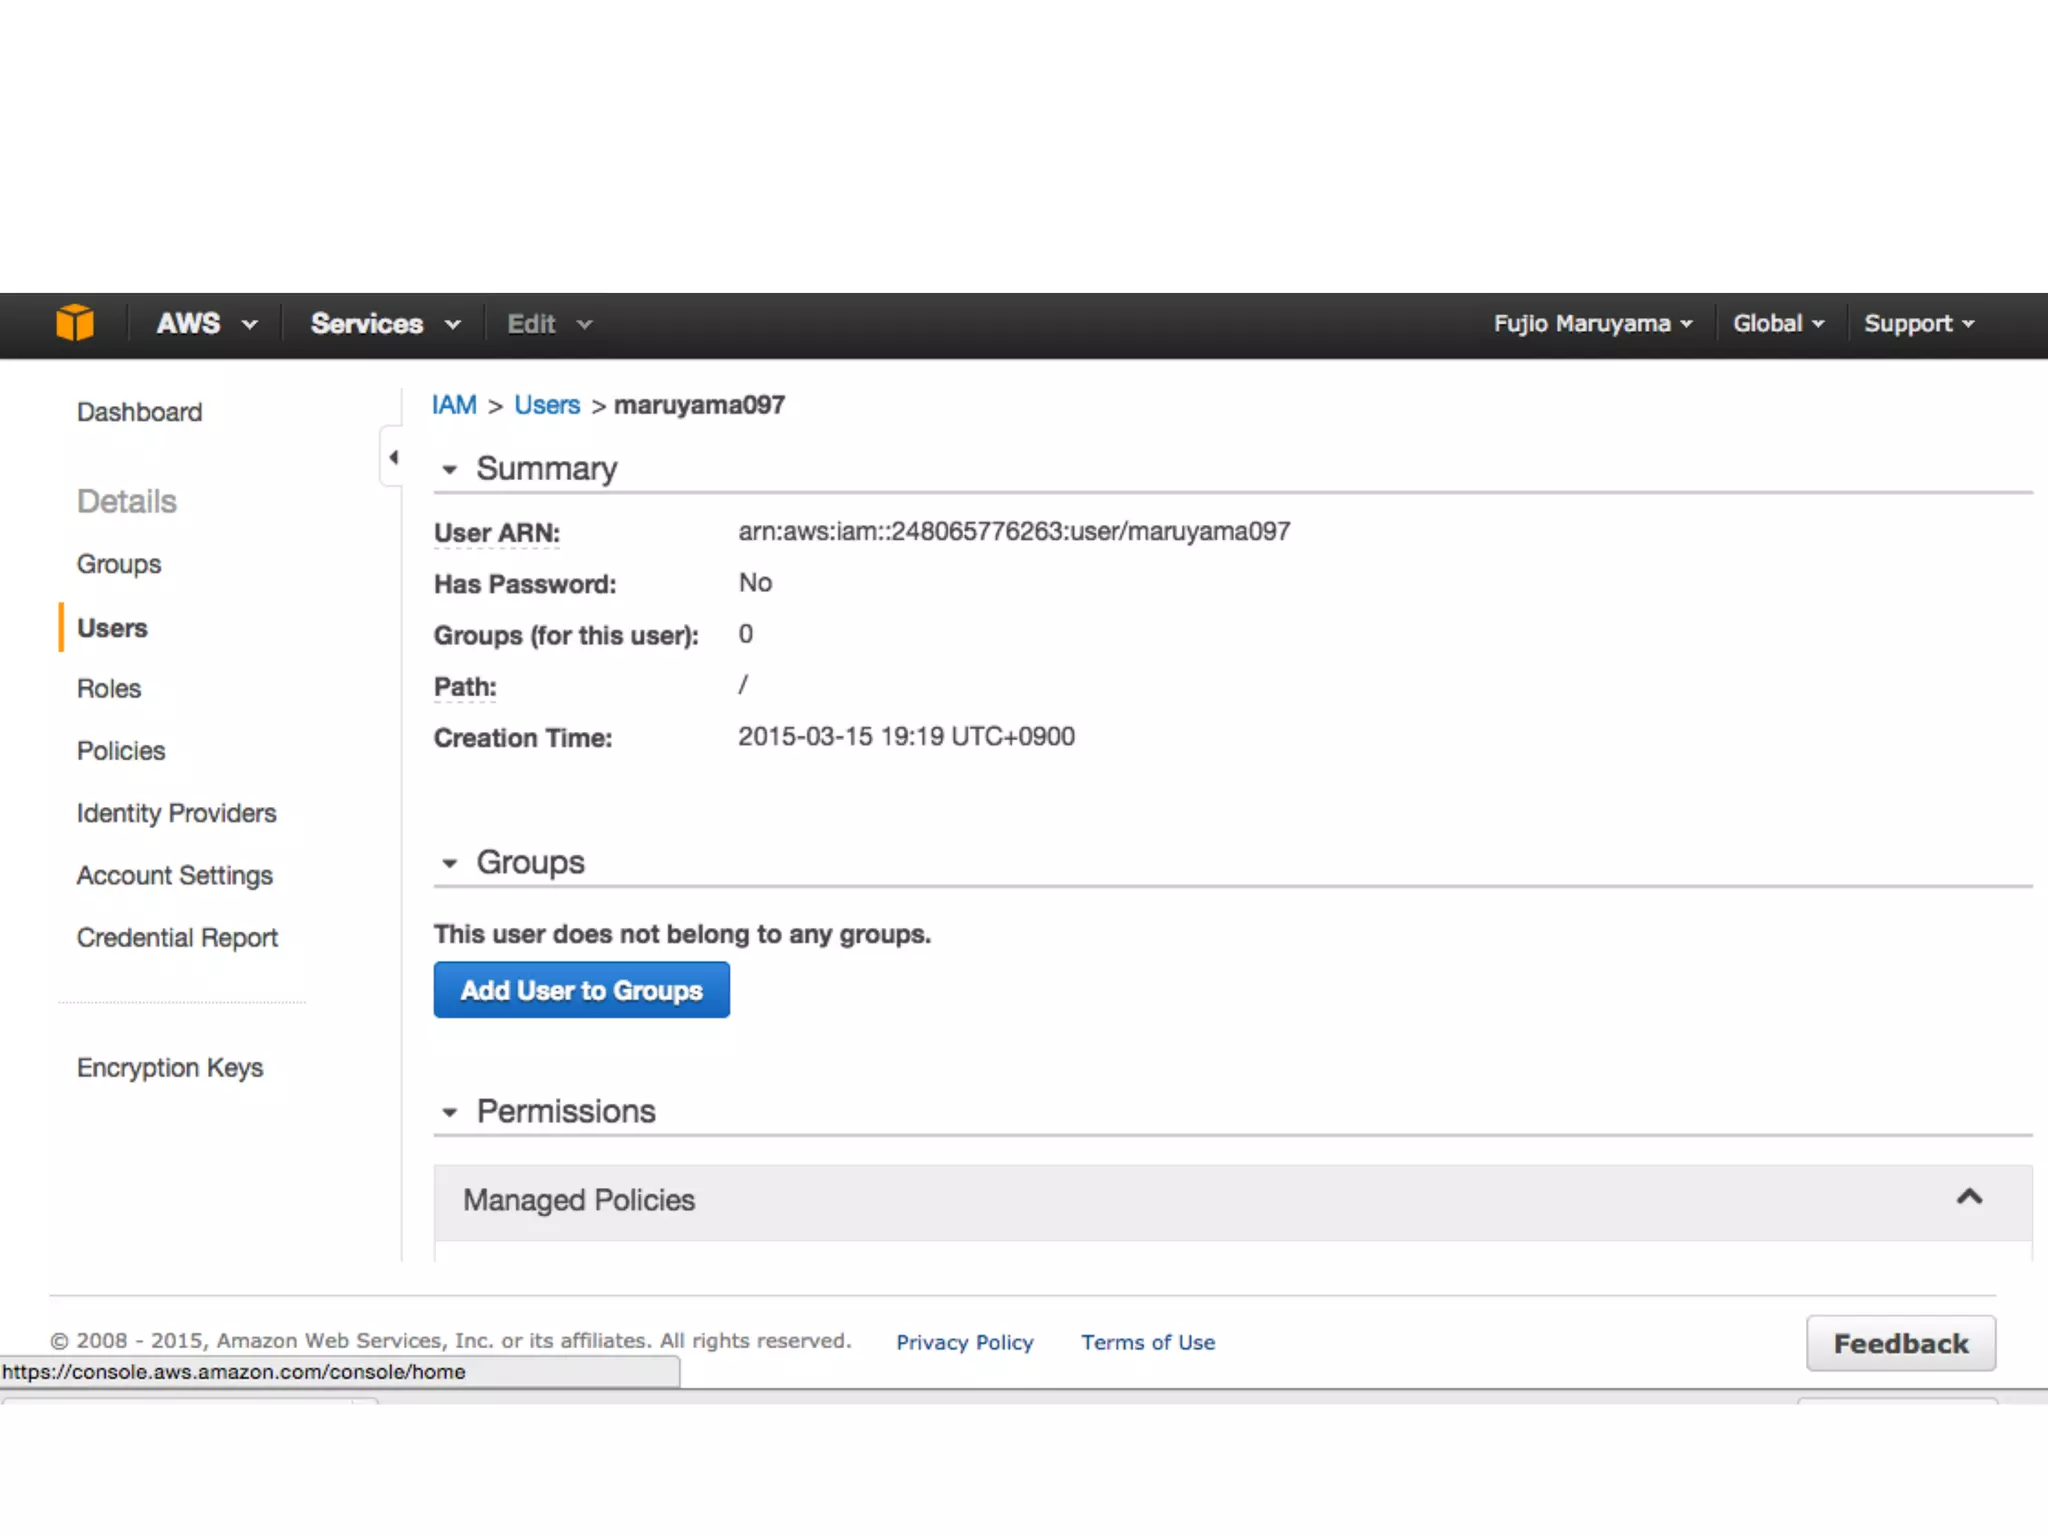Click Add User to Groups button
2048x1536 pixels.
point(581,990)
